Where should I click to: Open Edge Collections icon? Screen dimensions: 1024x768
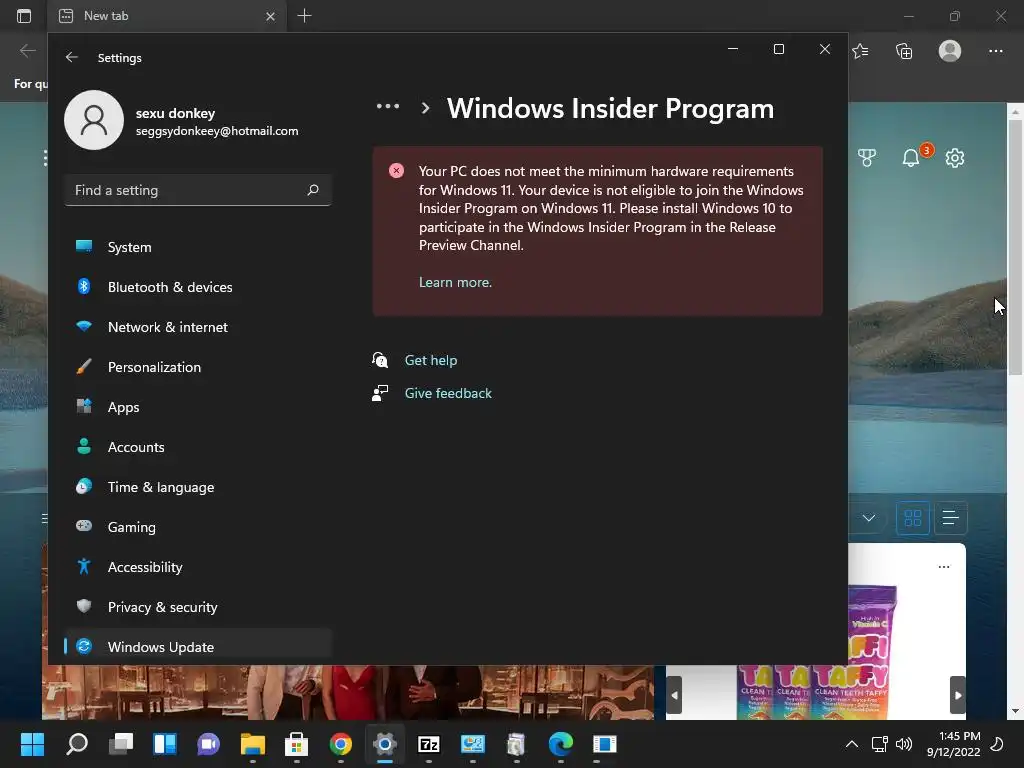tap(904, 51)
